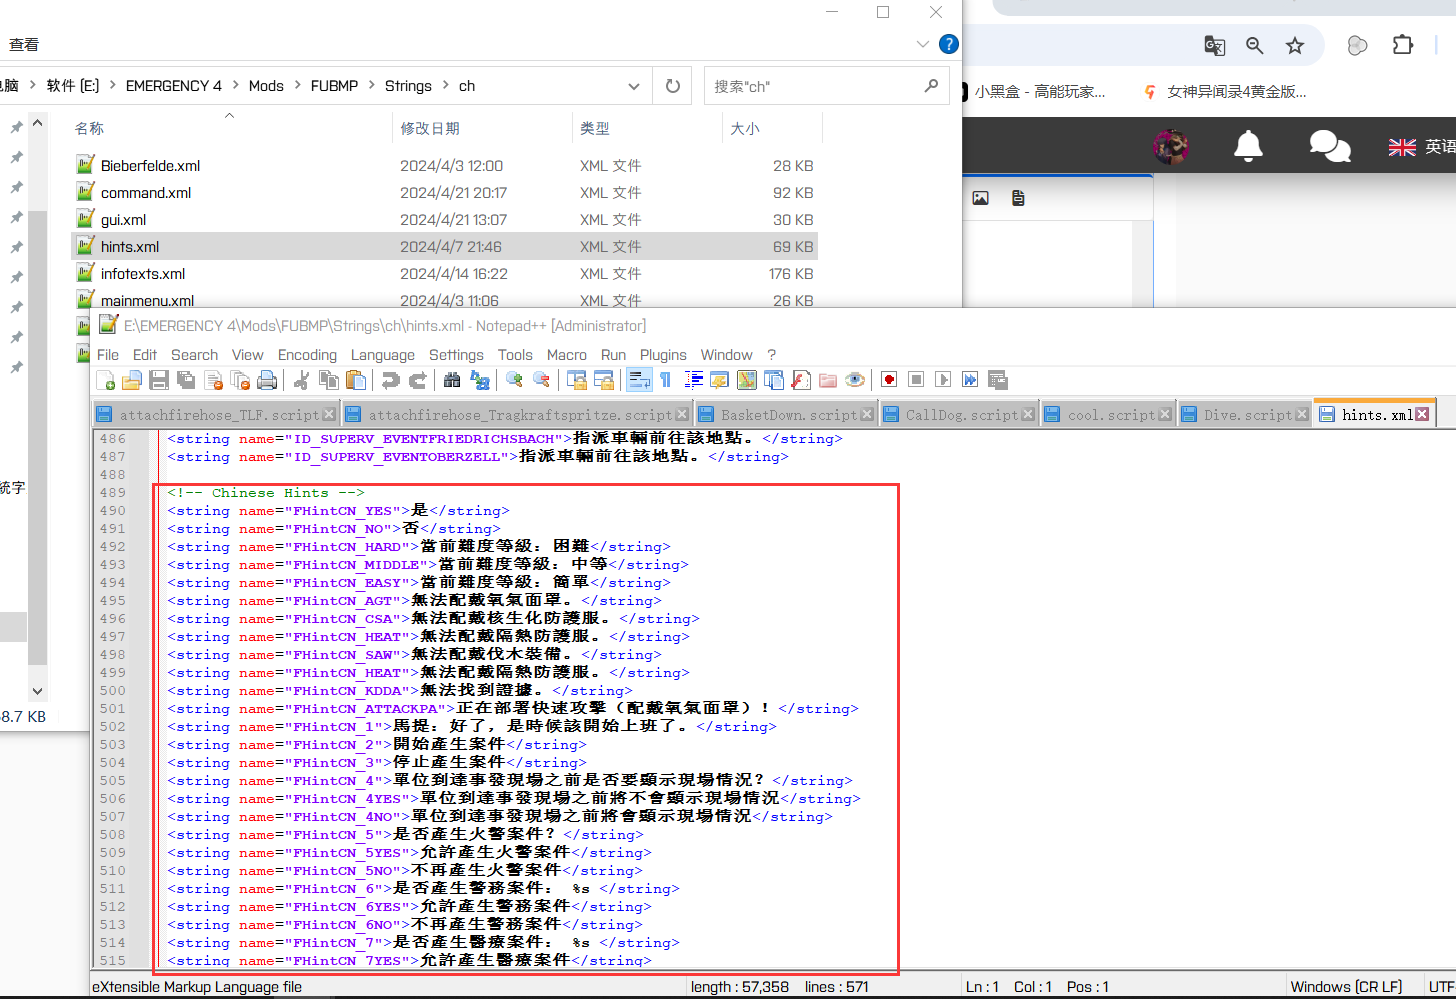Start macro recording with the red record icon
Image resolution: width=1456 pixels, height=999 pixels.
tap(889, 380)
